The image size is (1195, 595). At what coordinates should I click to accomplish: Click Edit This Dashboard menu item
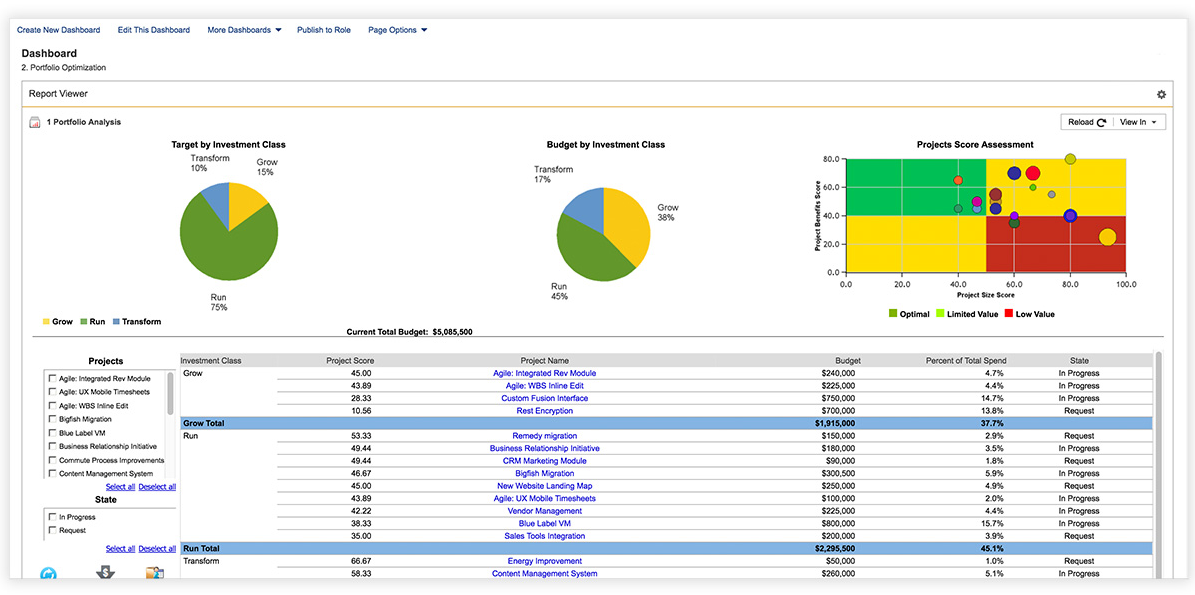[x=153, y=30]
